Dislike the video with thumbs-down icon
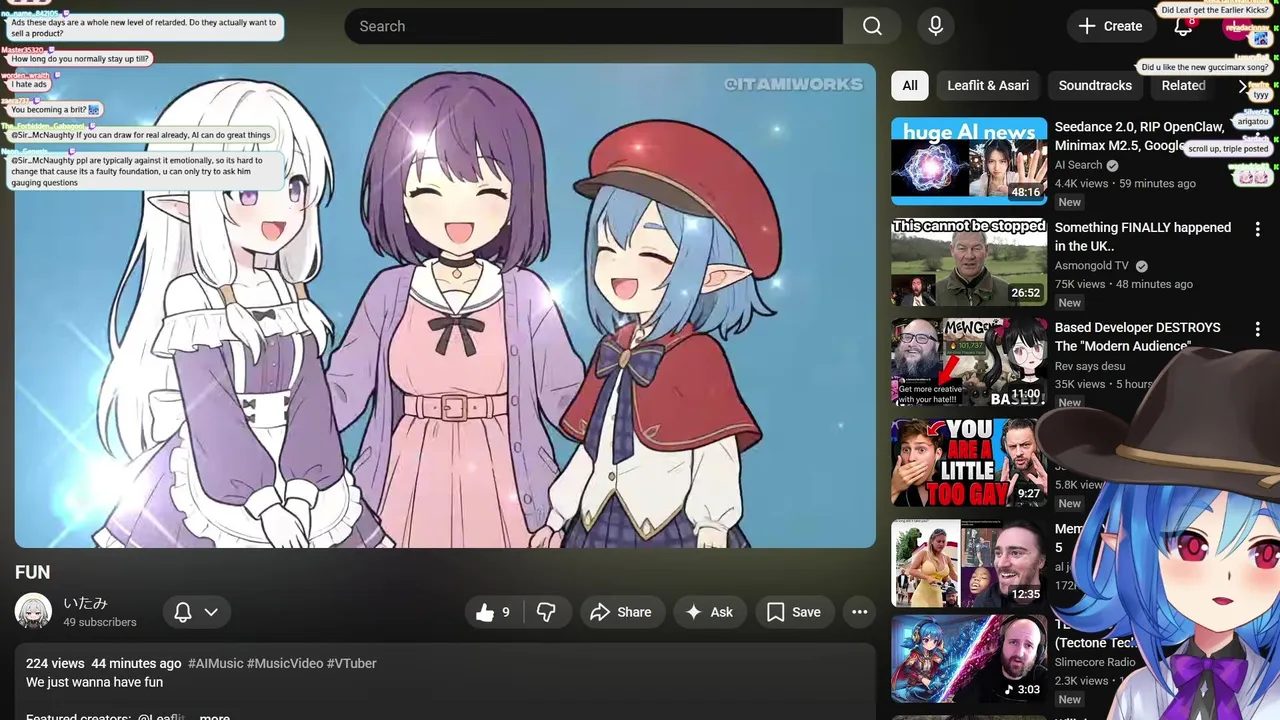The width and height of the screenshot is (1280, 720). click(x=547, y=612)
